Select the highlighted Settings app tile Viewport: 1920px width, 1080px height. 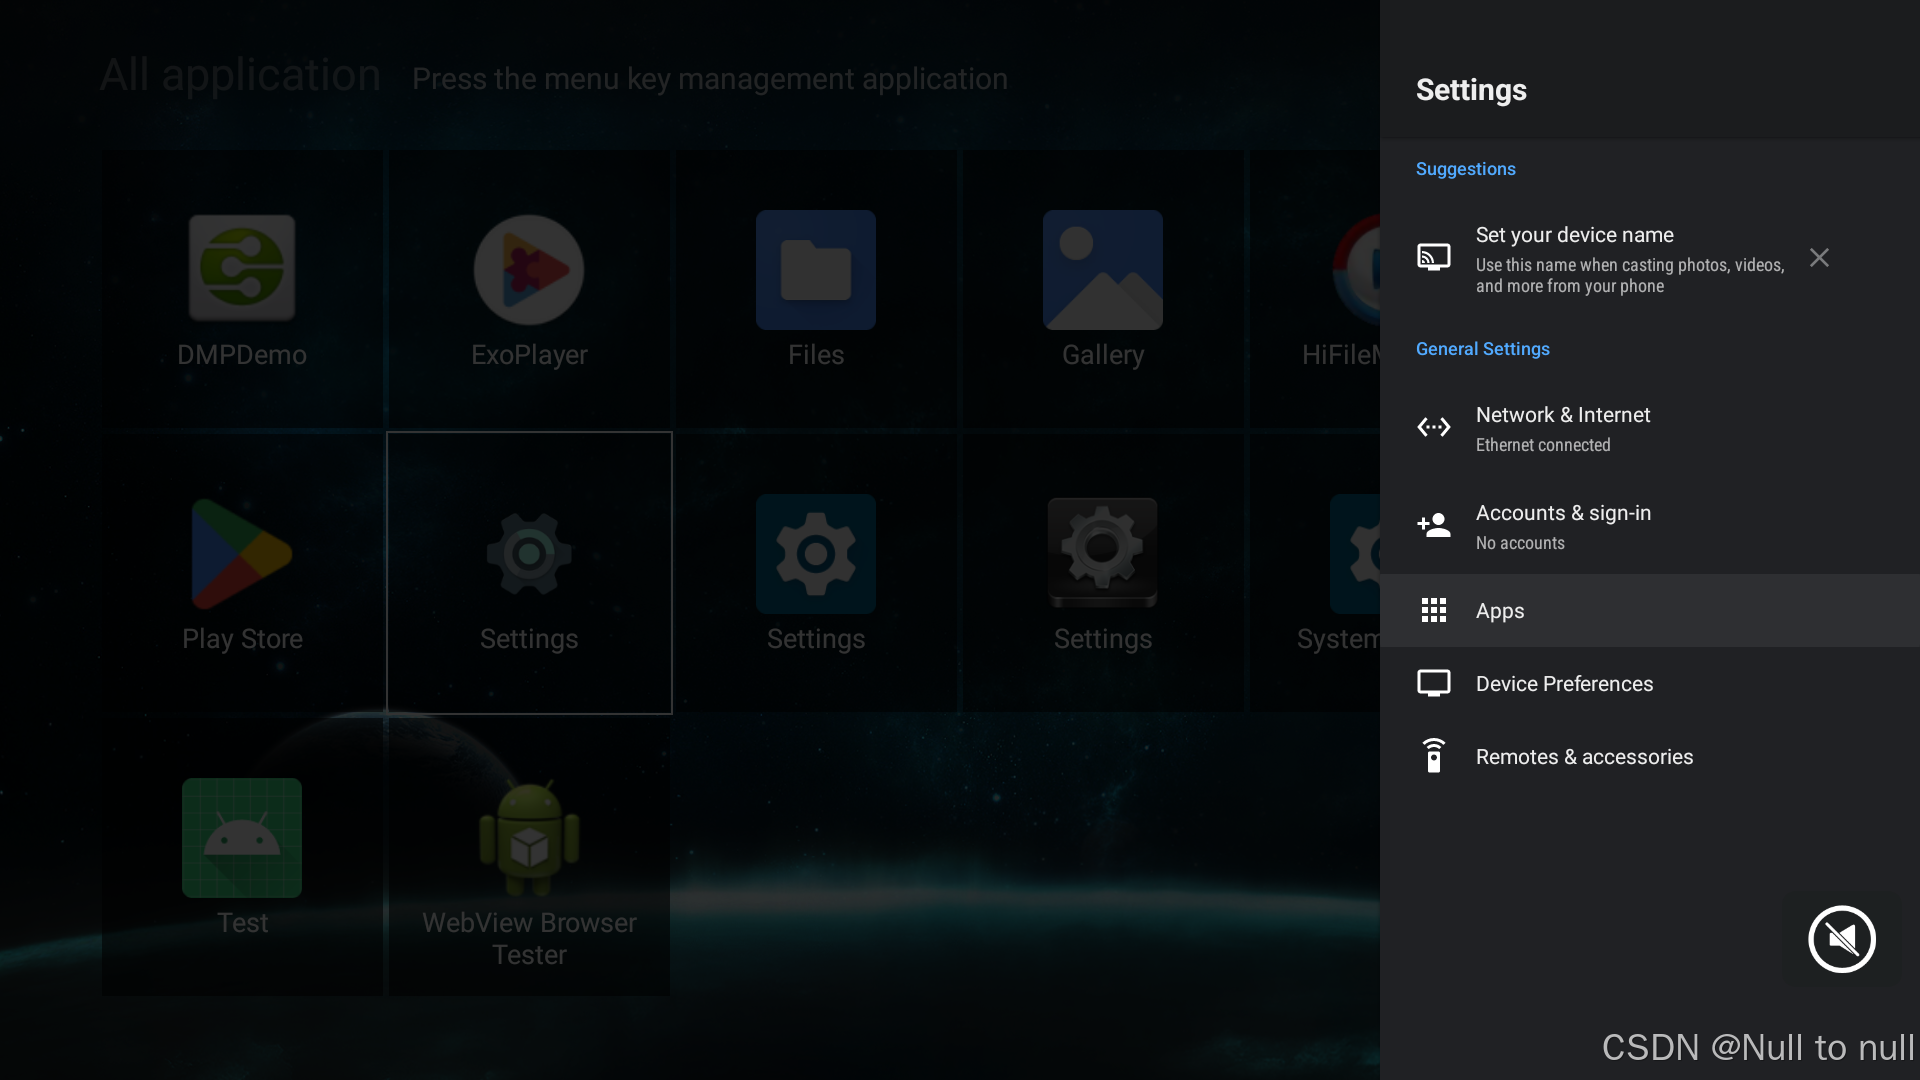(528, 575)
